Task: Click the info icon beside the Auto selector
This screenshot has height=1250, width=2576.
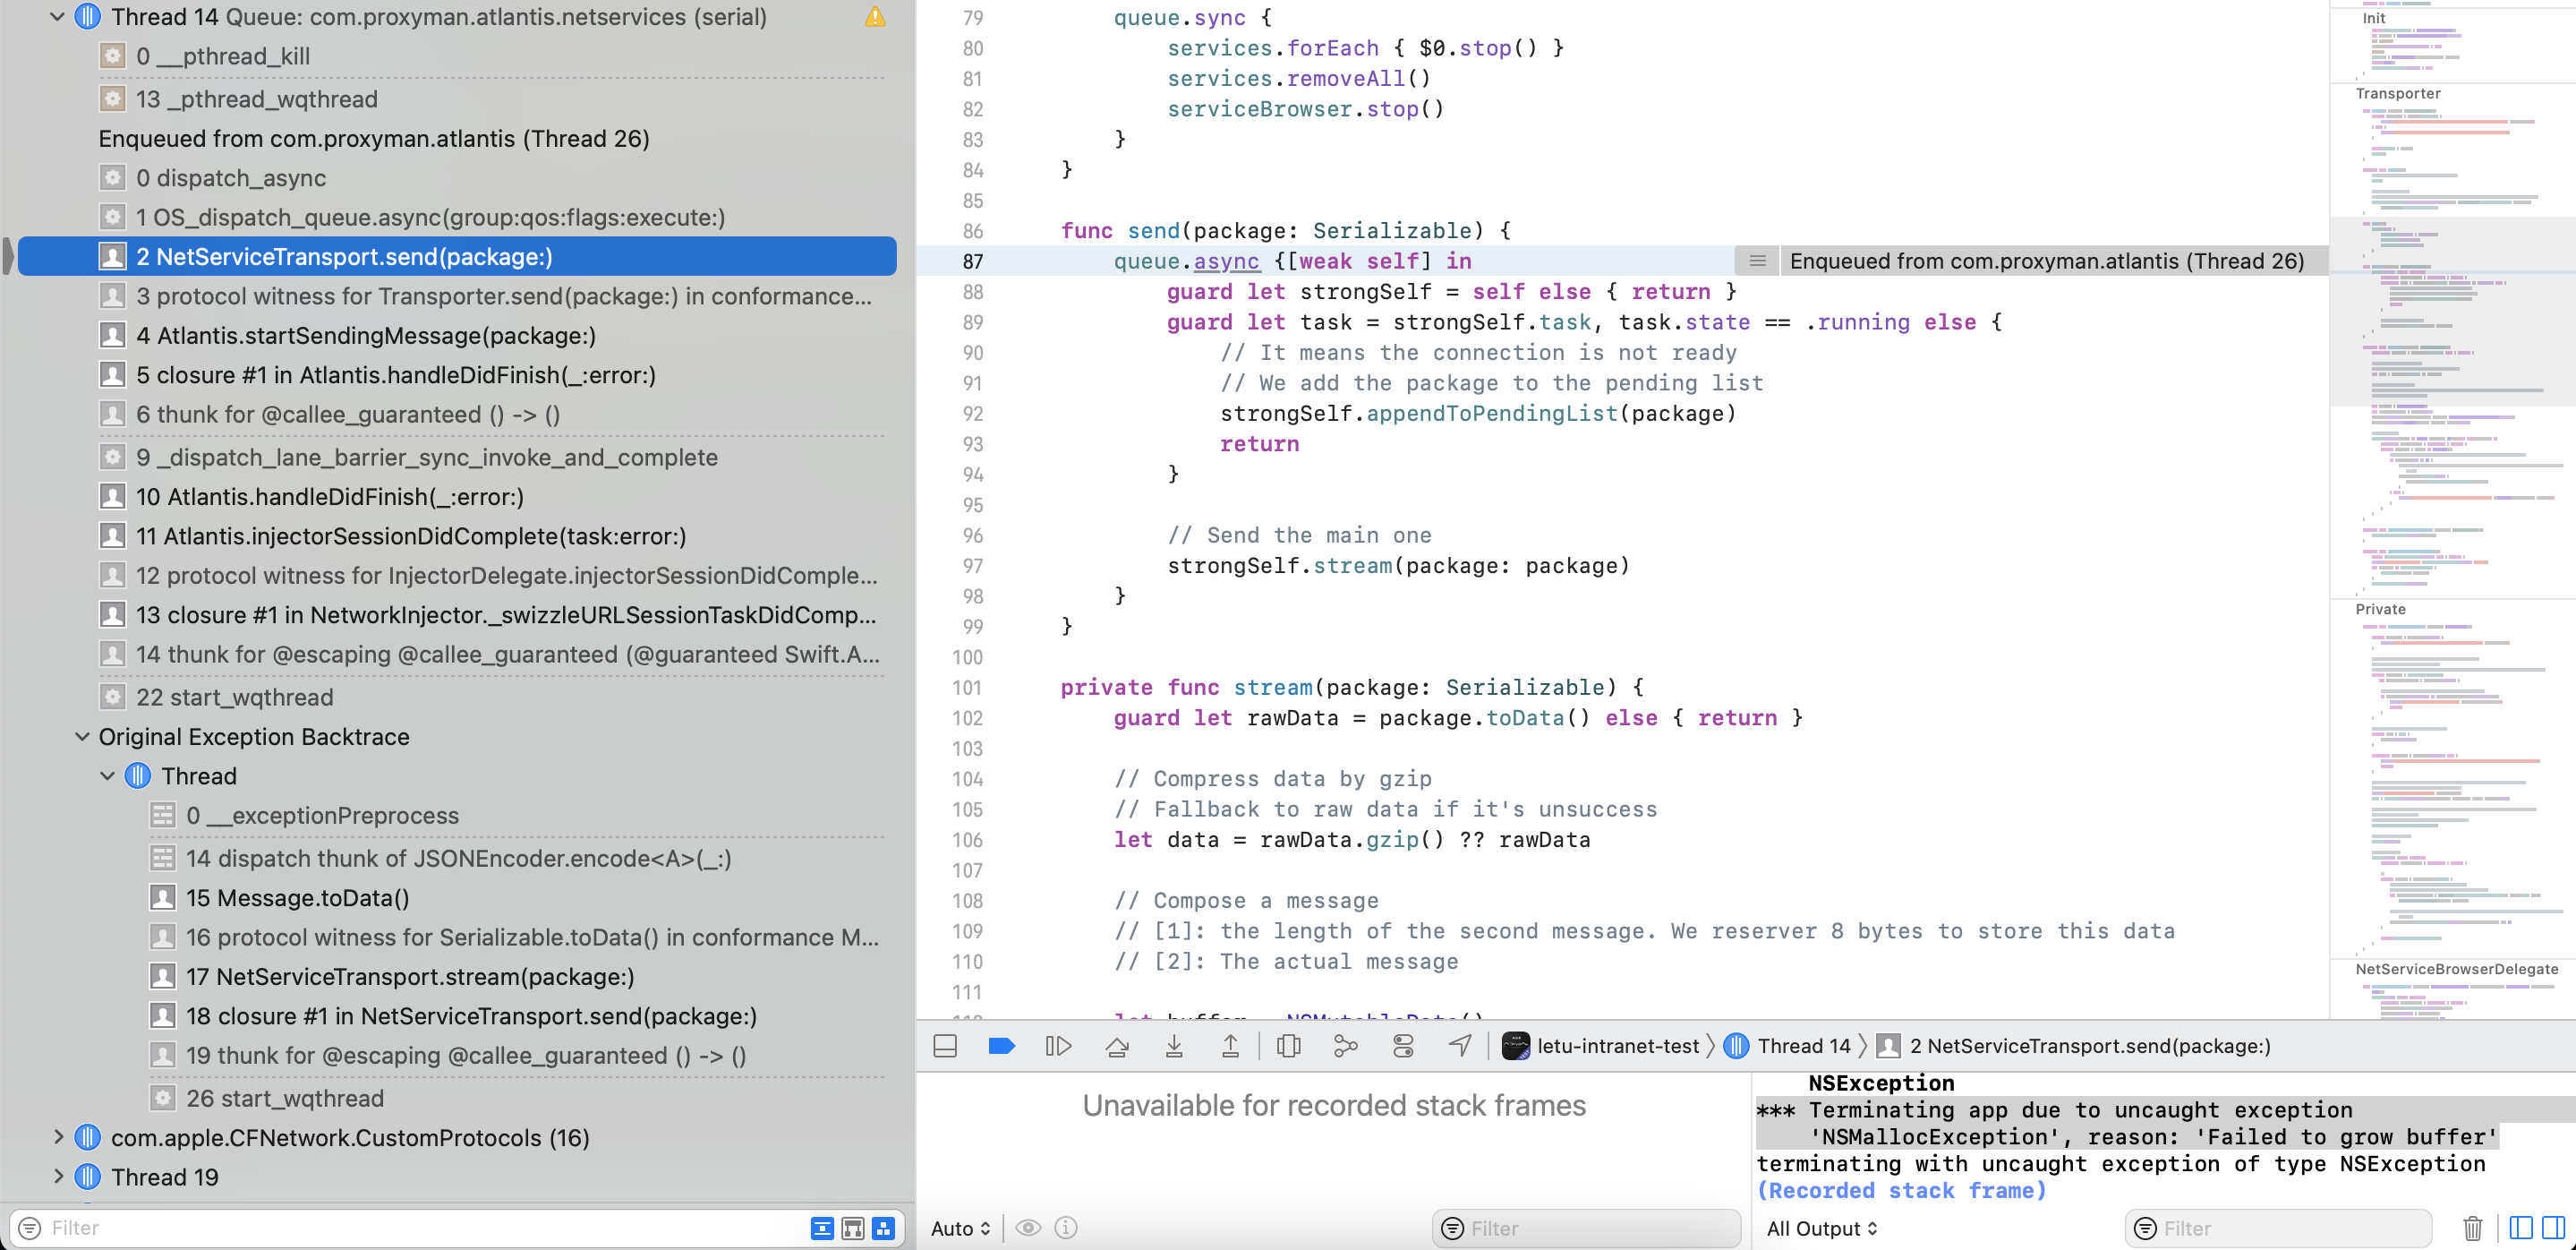Action: 1065,1228
